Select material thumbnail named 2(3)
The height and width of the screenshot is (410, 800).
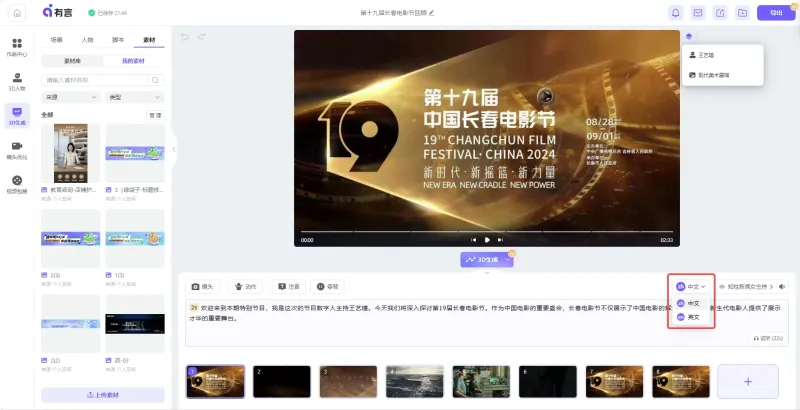coord(71,239)
